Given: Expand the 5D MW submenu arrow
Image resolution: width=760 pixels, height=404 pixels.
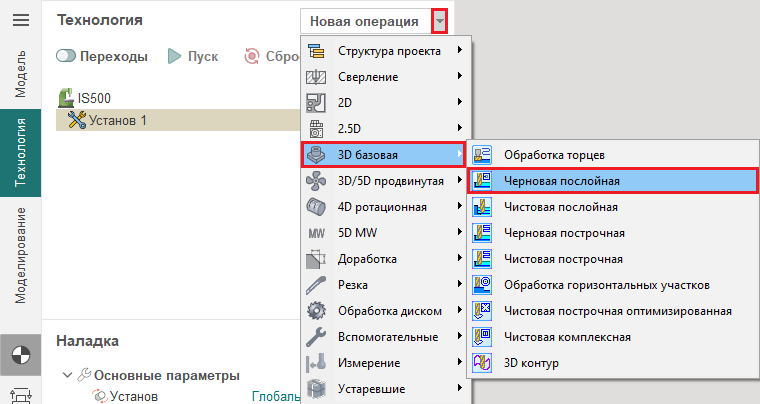Looking at the screenshot, I should 459,233.
